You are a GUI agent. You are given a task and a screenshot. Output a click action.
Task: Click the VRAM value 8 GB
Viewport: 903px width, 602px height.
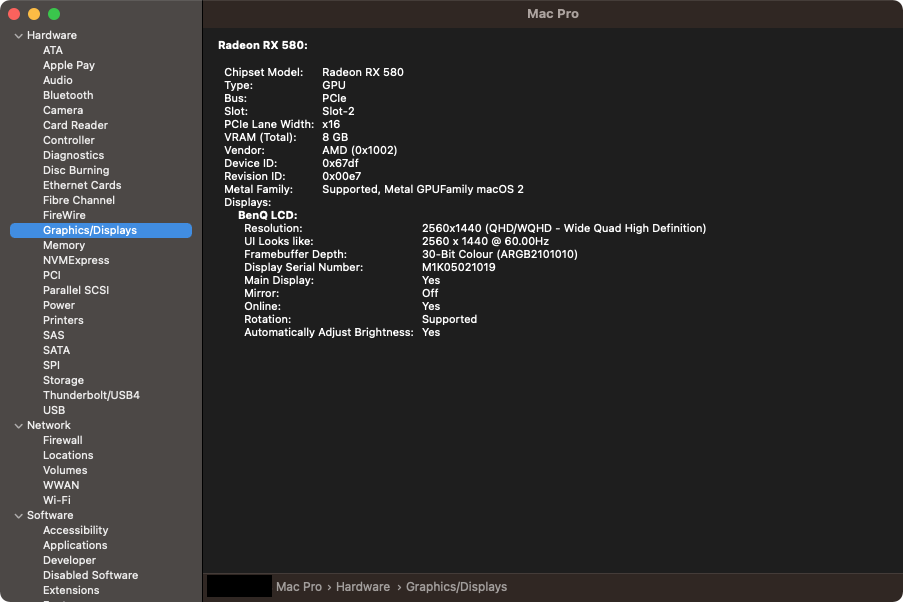coord(335,137)
